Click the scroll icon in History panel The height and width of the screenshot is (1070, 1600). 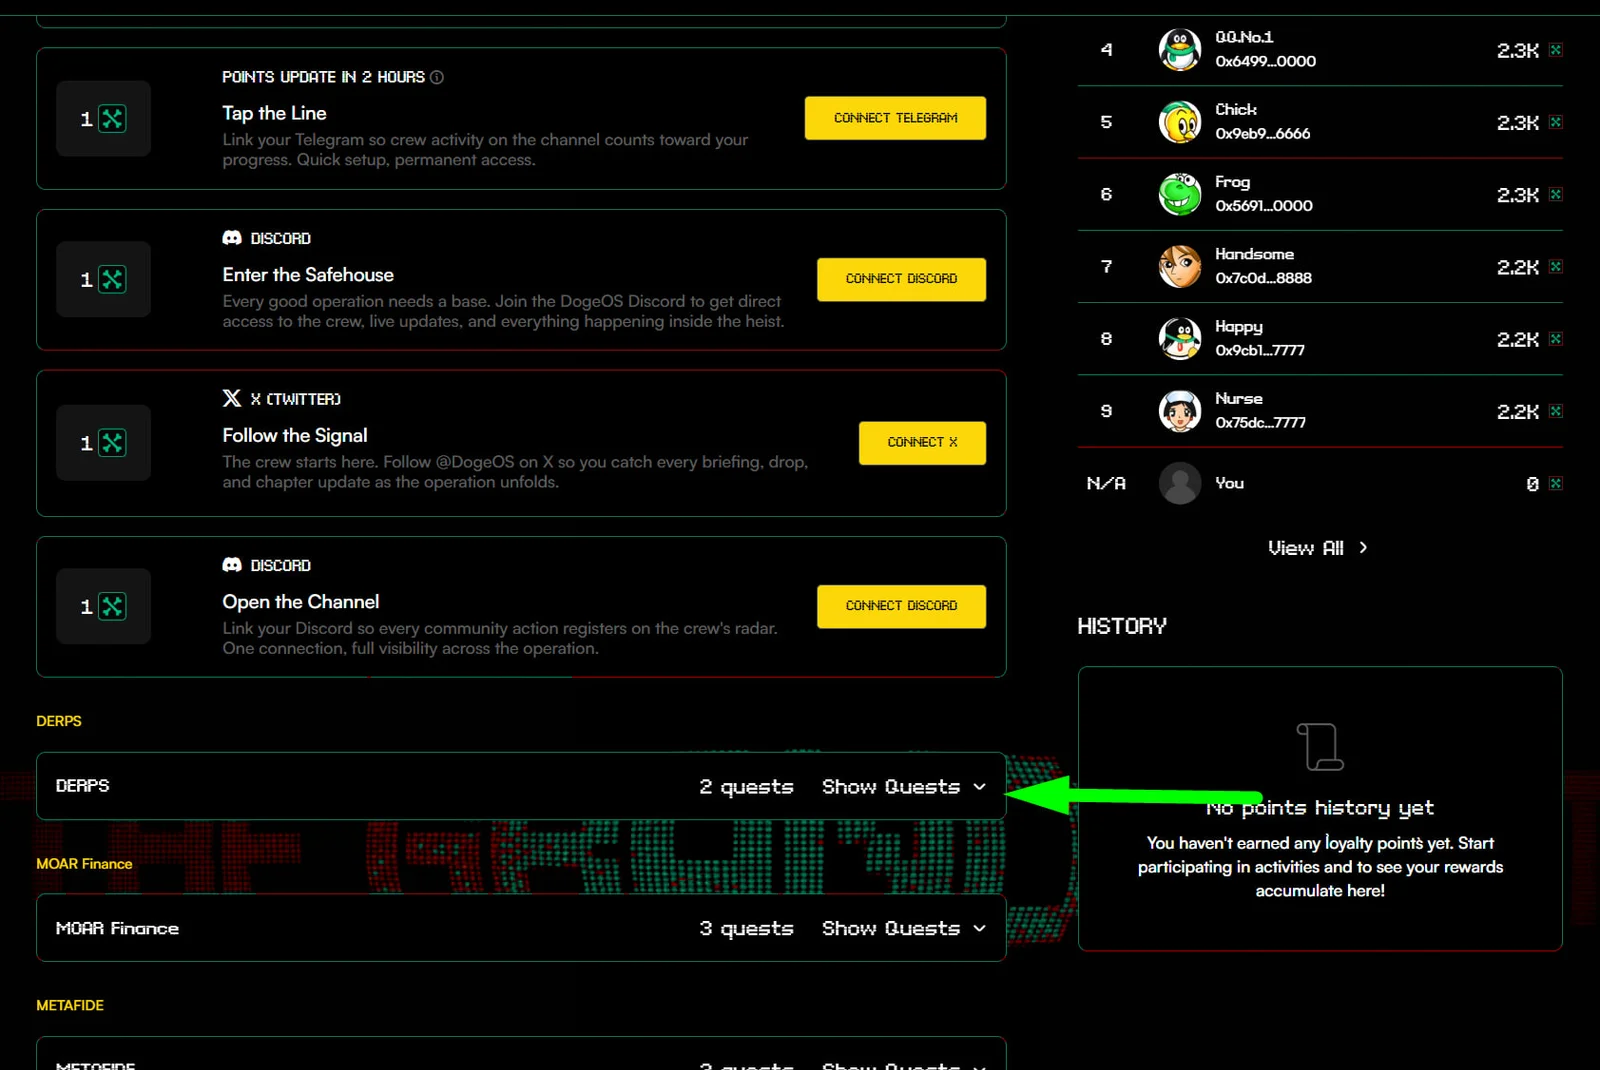pos(1320,747)
